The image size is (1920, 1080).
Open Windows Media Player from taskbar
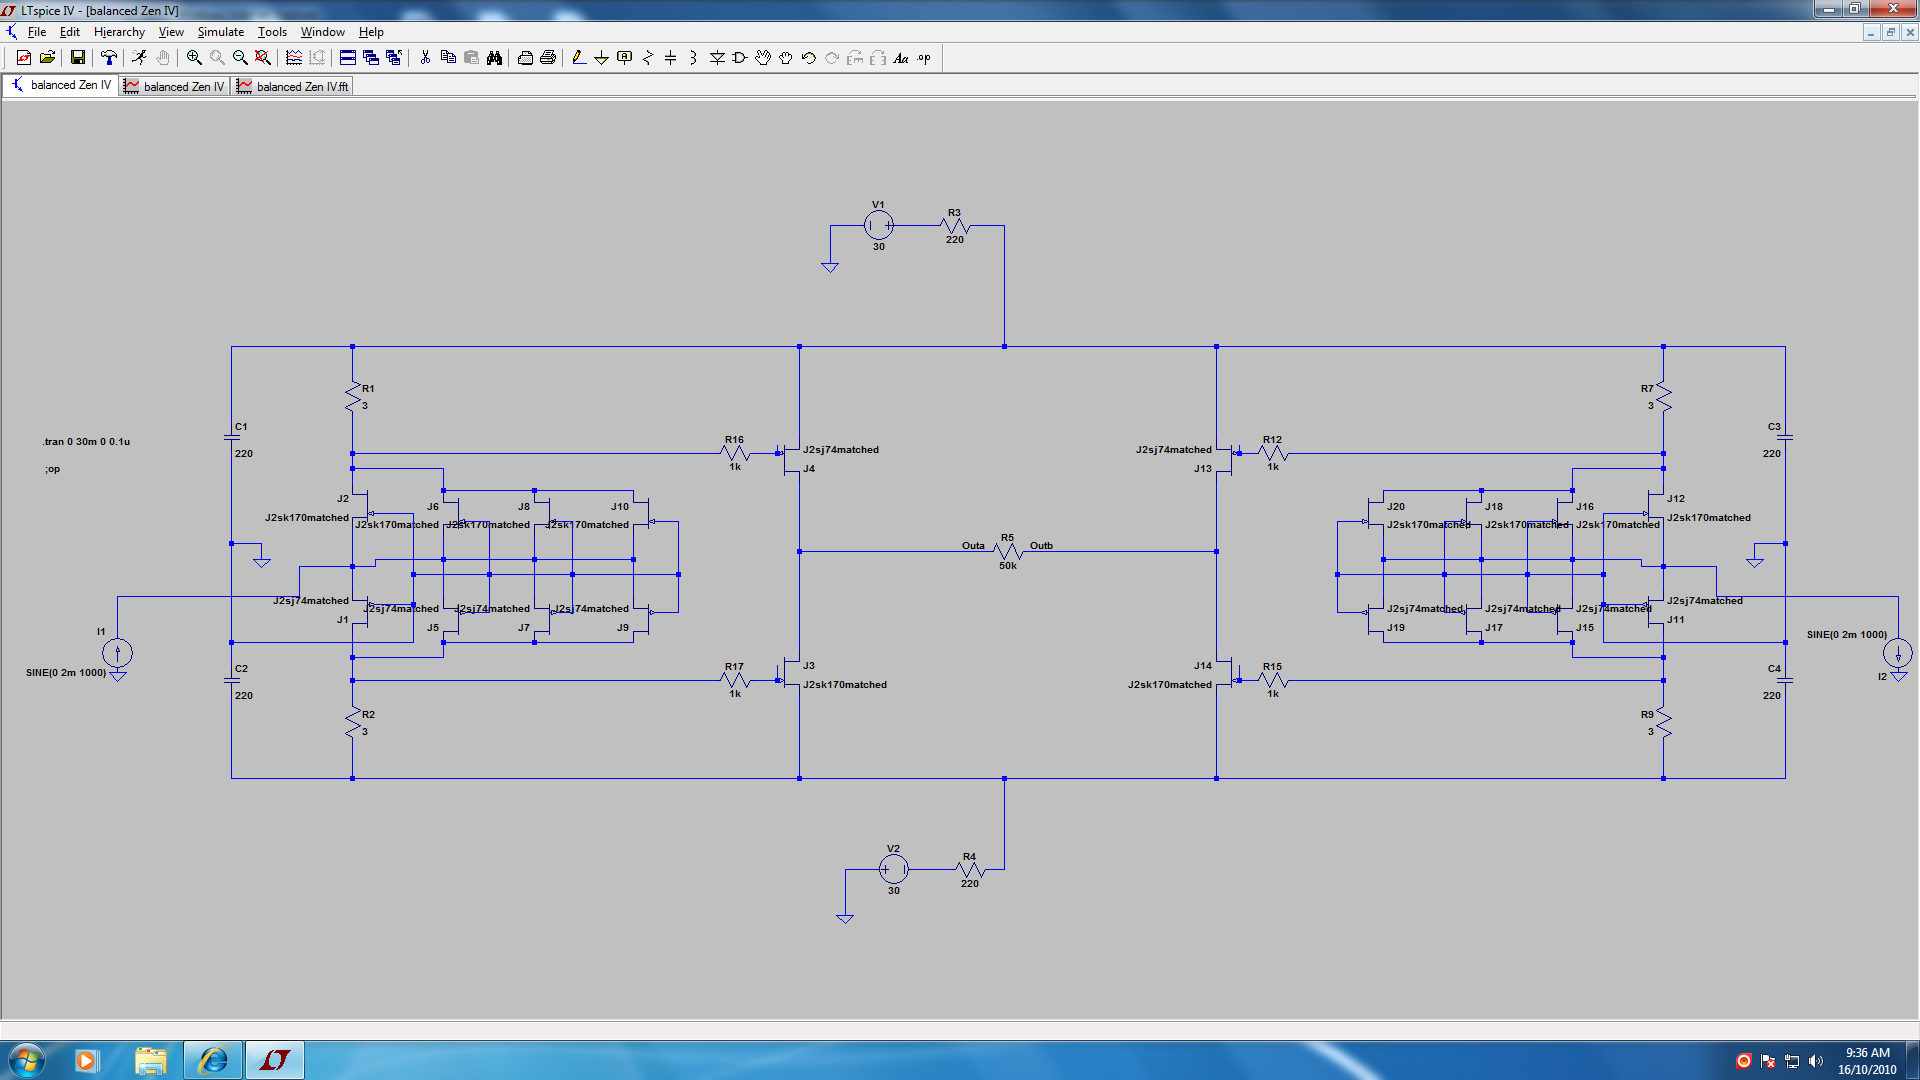coord(86,1060)
